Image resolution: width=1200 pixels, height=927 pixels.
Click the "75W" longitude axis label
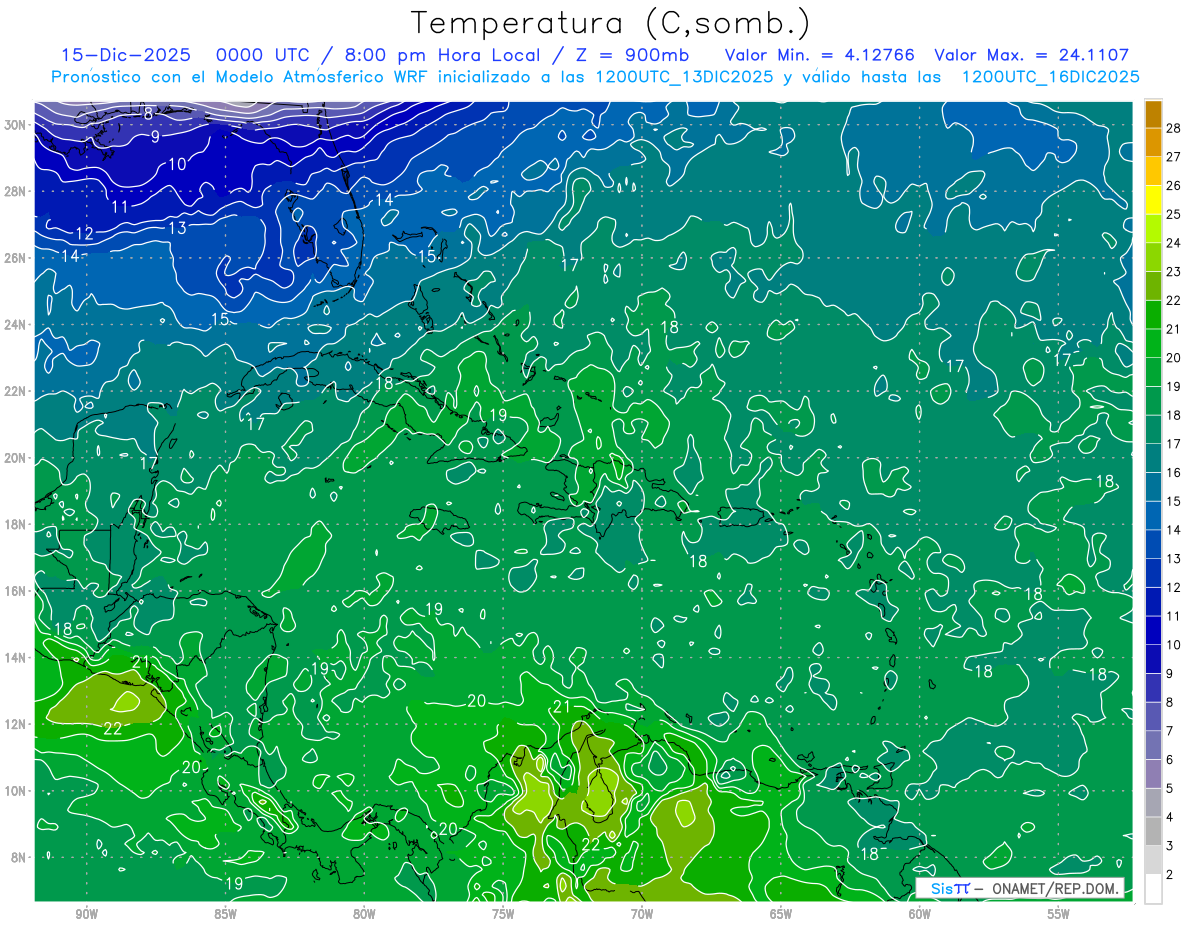tap(503, 914)
